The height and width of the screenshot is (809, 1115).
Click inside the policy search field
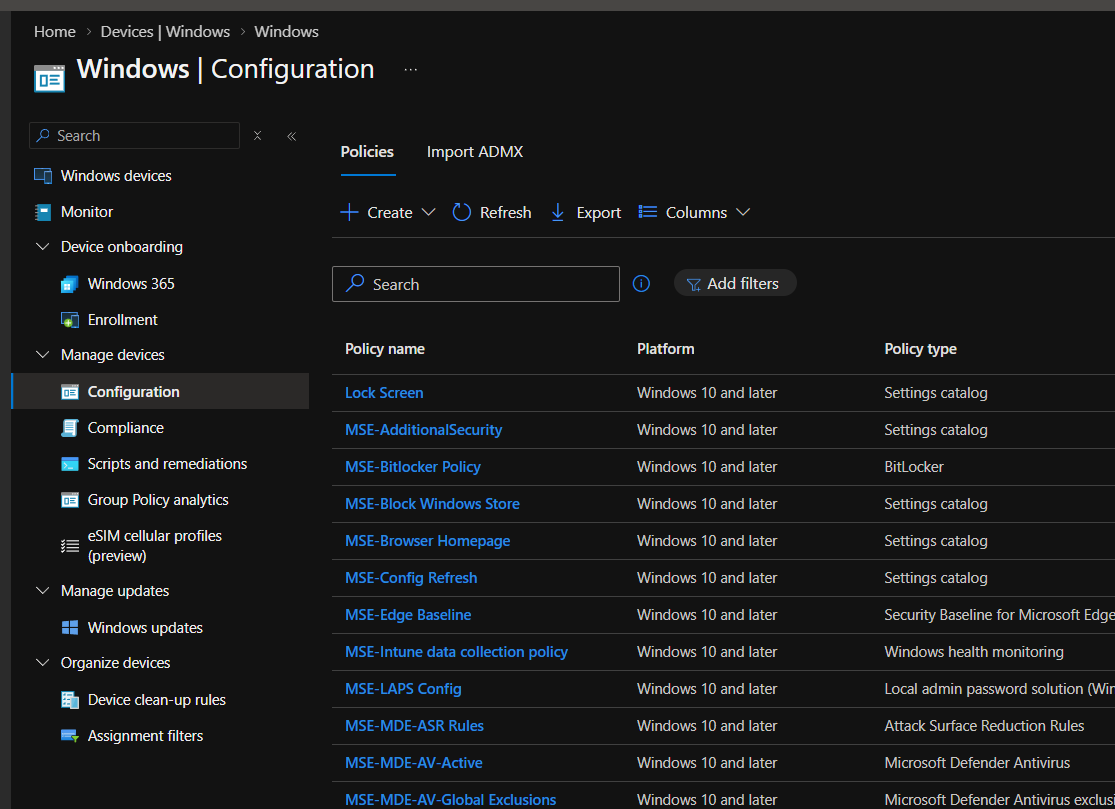pyautogui.click(x=475, y=284)
